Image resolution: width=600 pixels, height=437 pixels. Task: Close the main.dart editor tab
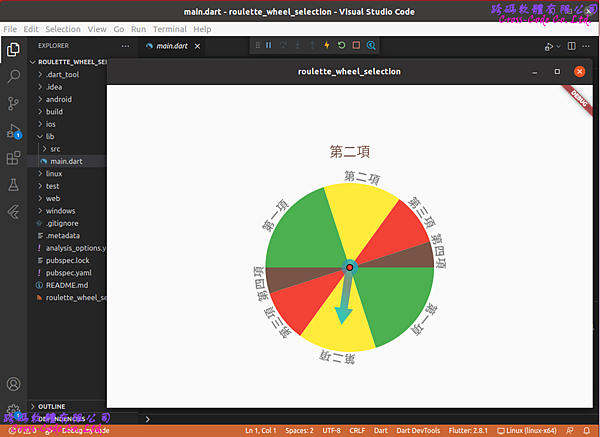pos(197,46)
